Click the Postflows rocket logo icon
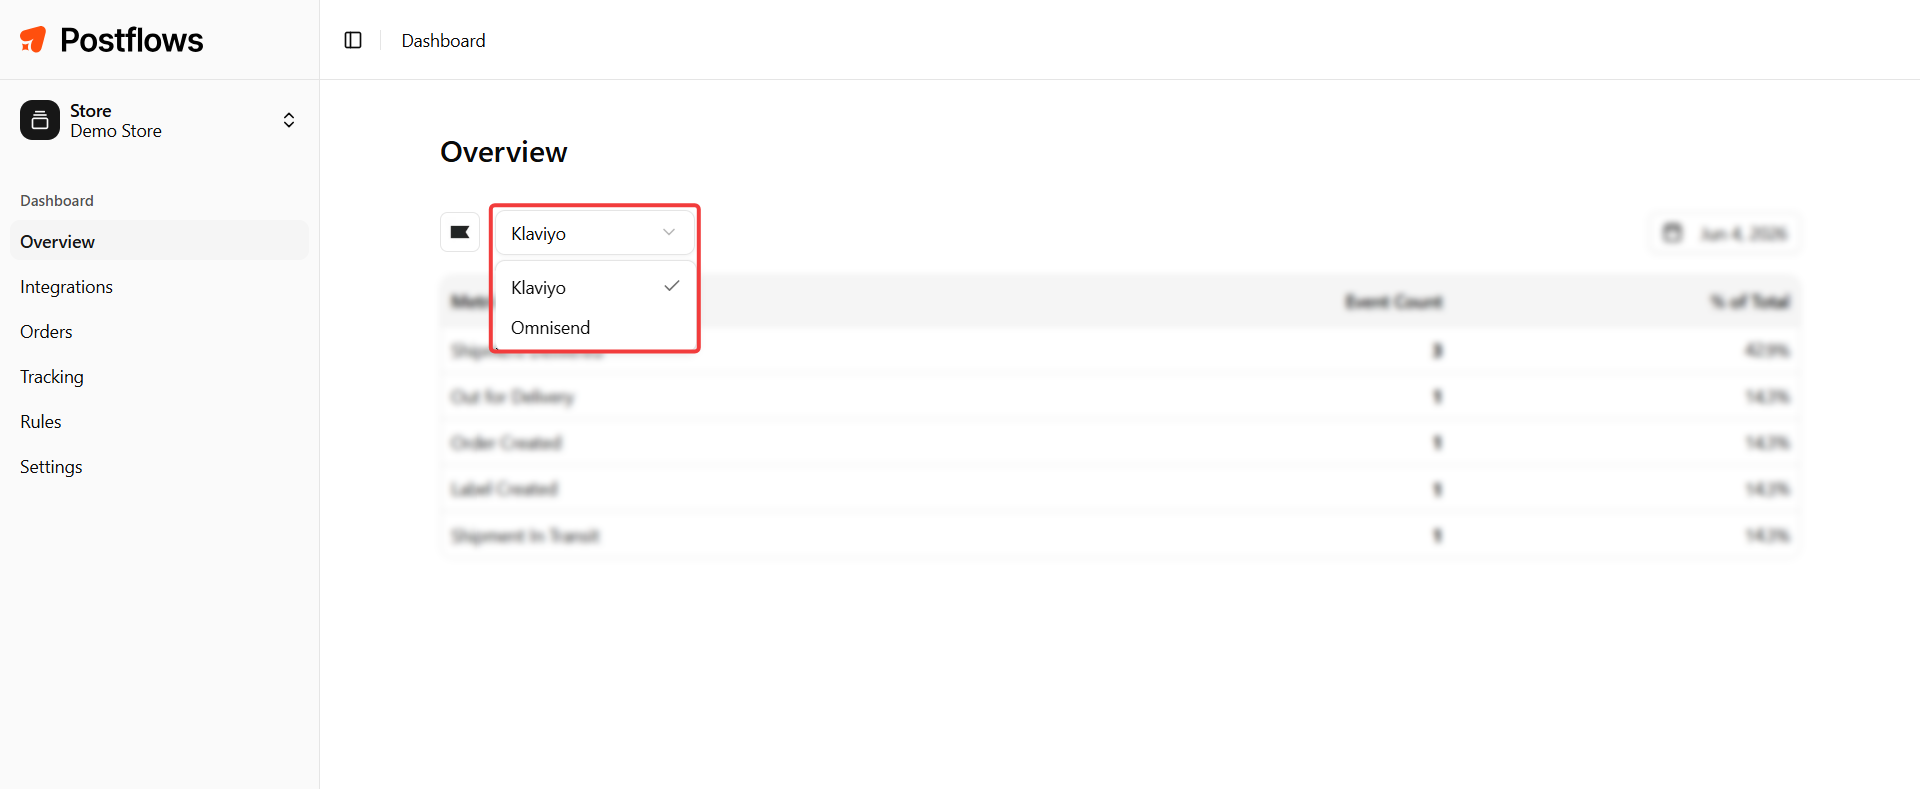Screen dimensions: 1920x789 (33, 39)
